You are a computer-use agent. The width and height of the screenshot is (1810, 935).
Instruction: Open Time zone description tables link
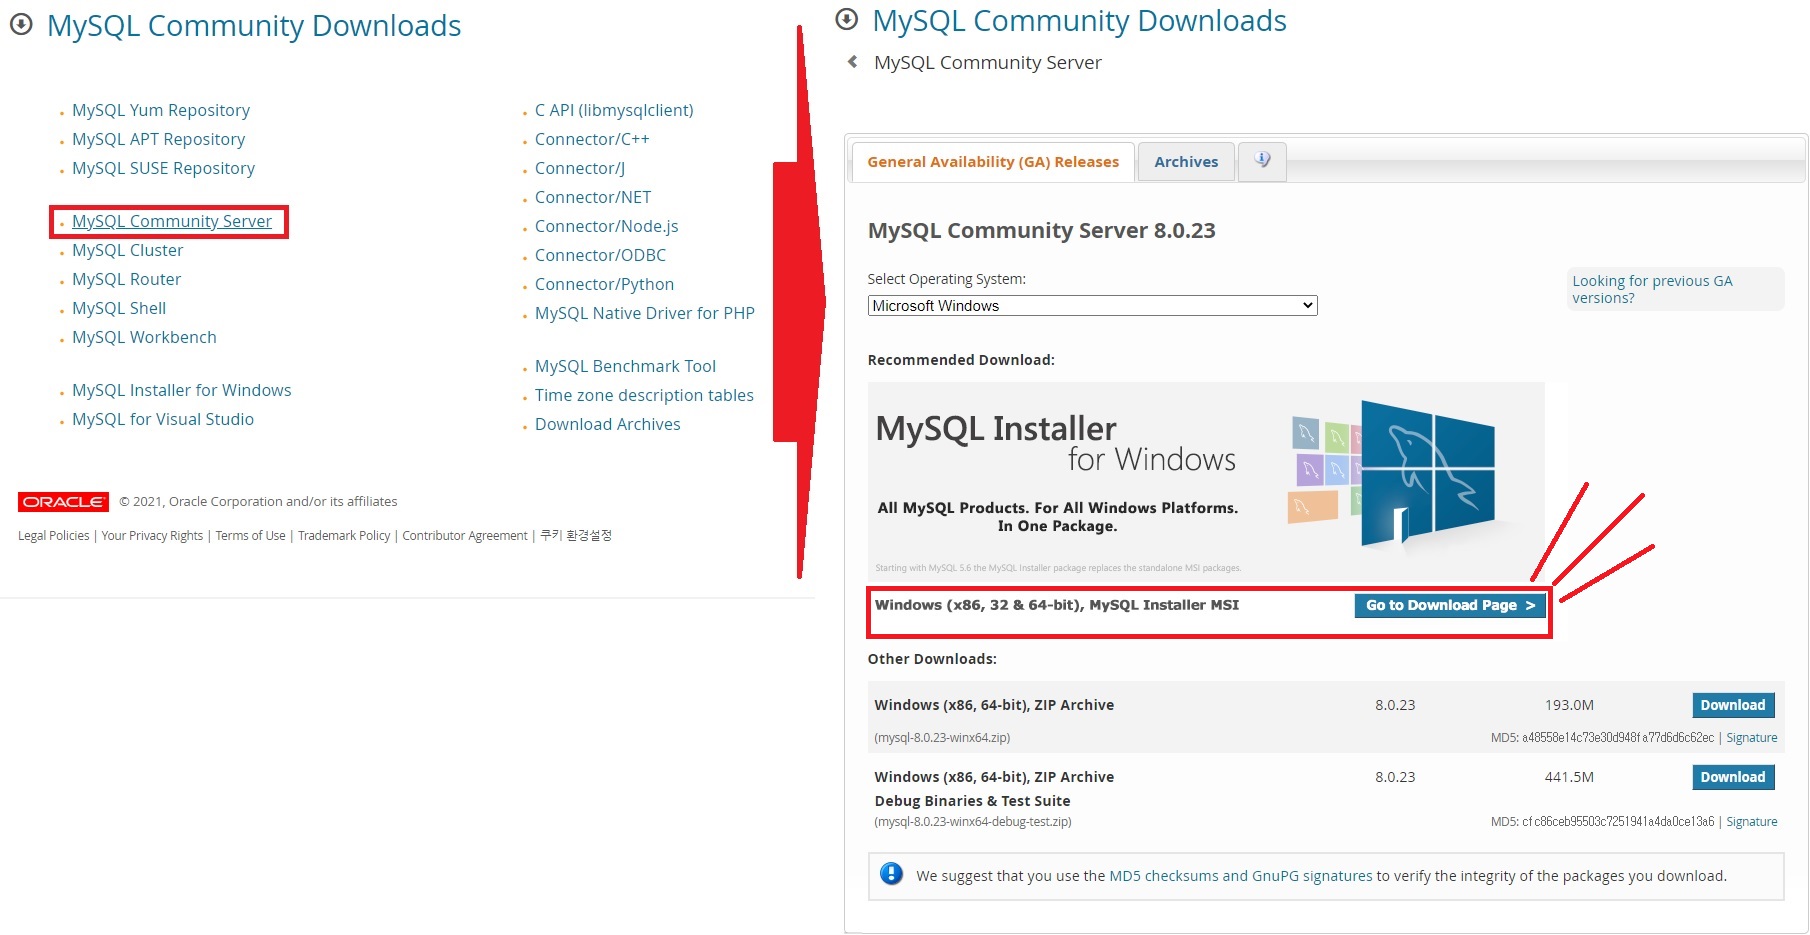(644, 395)
